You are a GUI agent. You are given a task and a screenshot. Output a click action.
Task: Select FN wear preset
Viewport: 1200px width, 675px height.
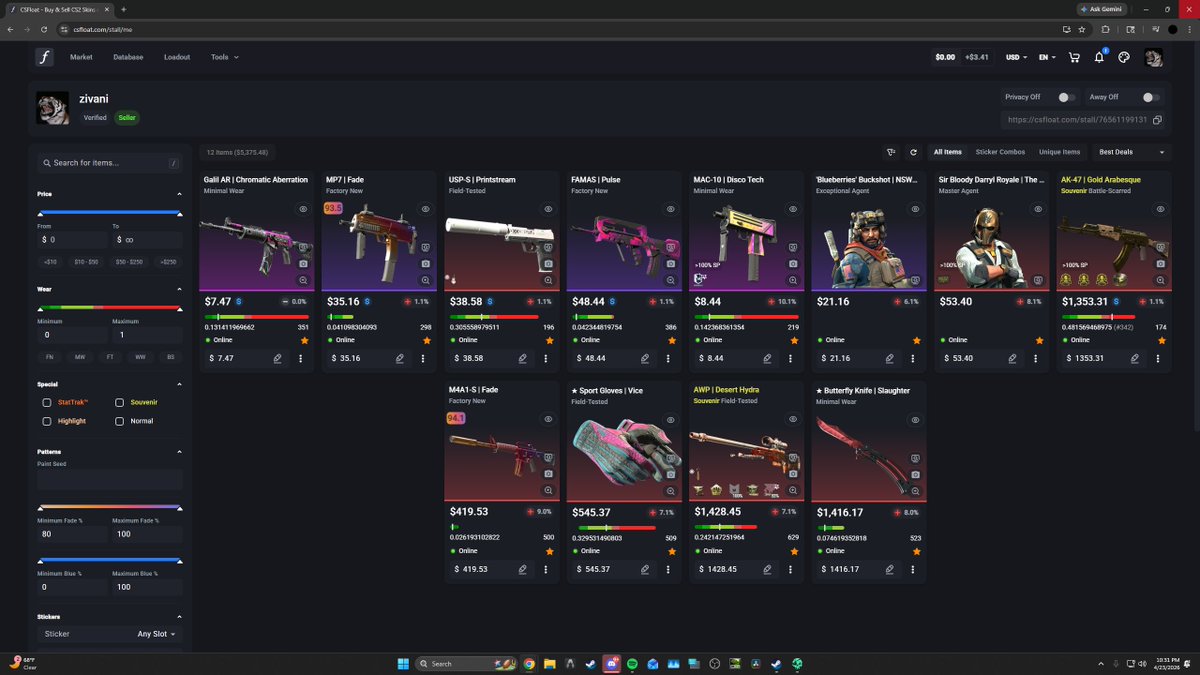click(49, 356)
